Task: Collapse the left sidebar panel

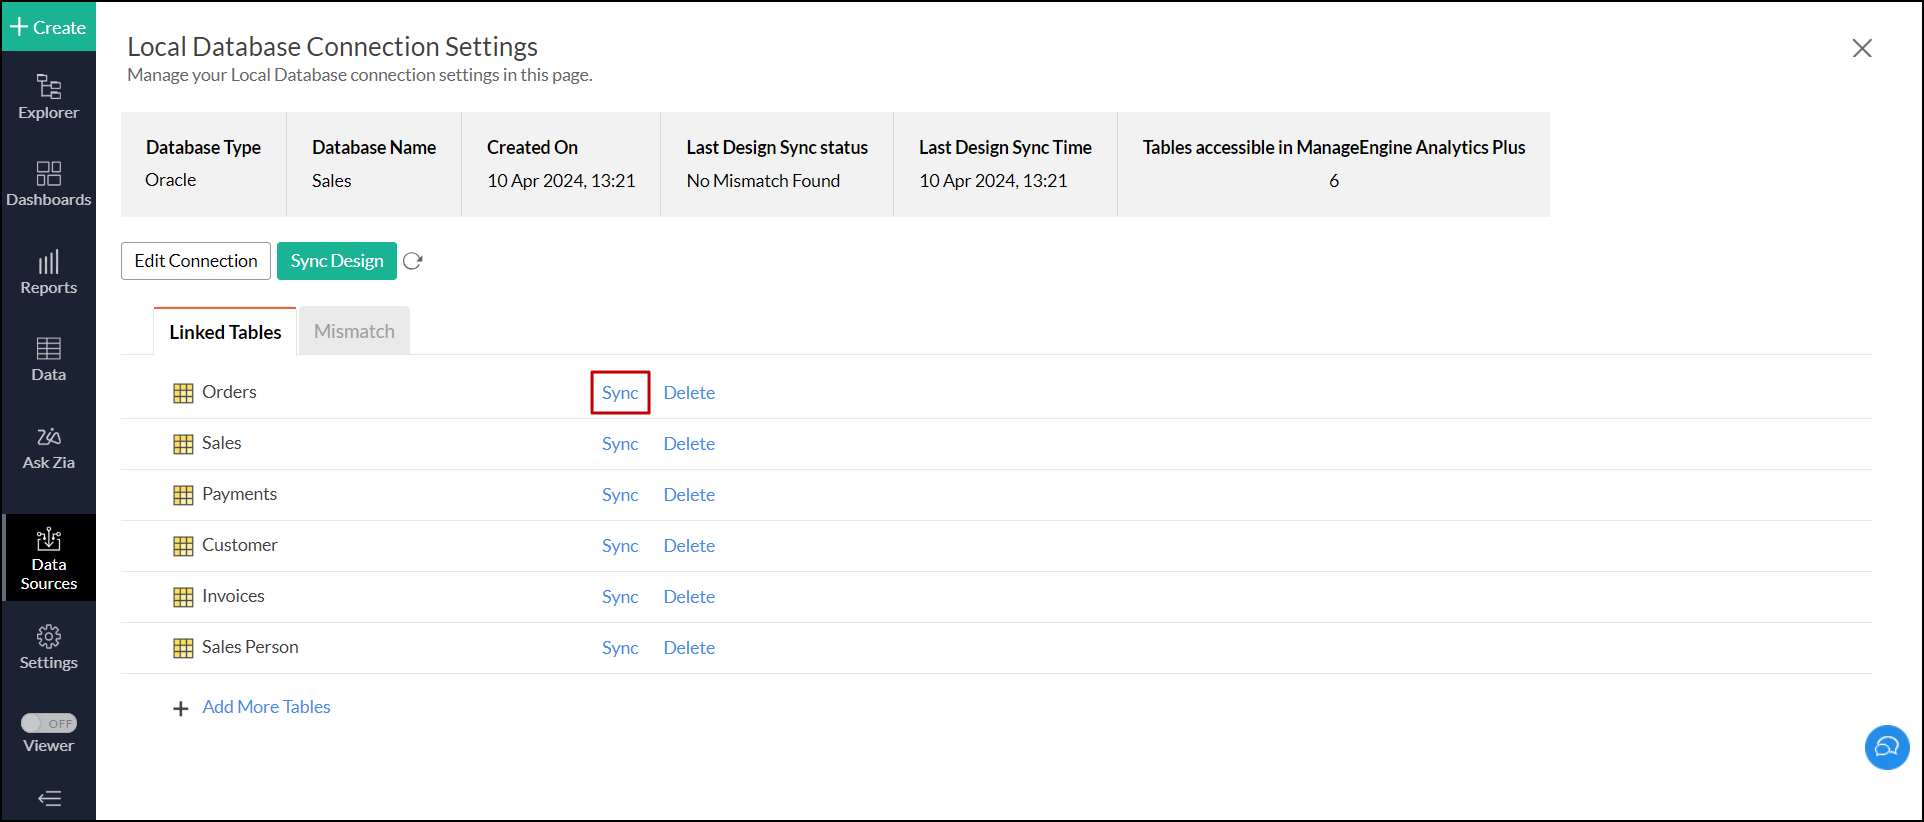Action: tap(49, 798)
